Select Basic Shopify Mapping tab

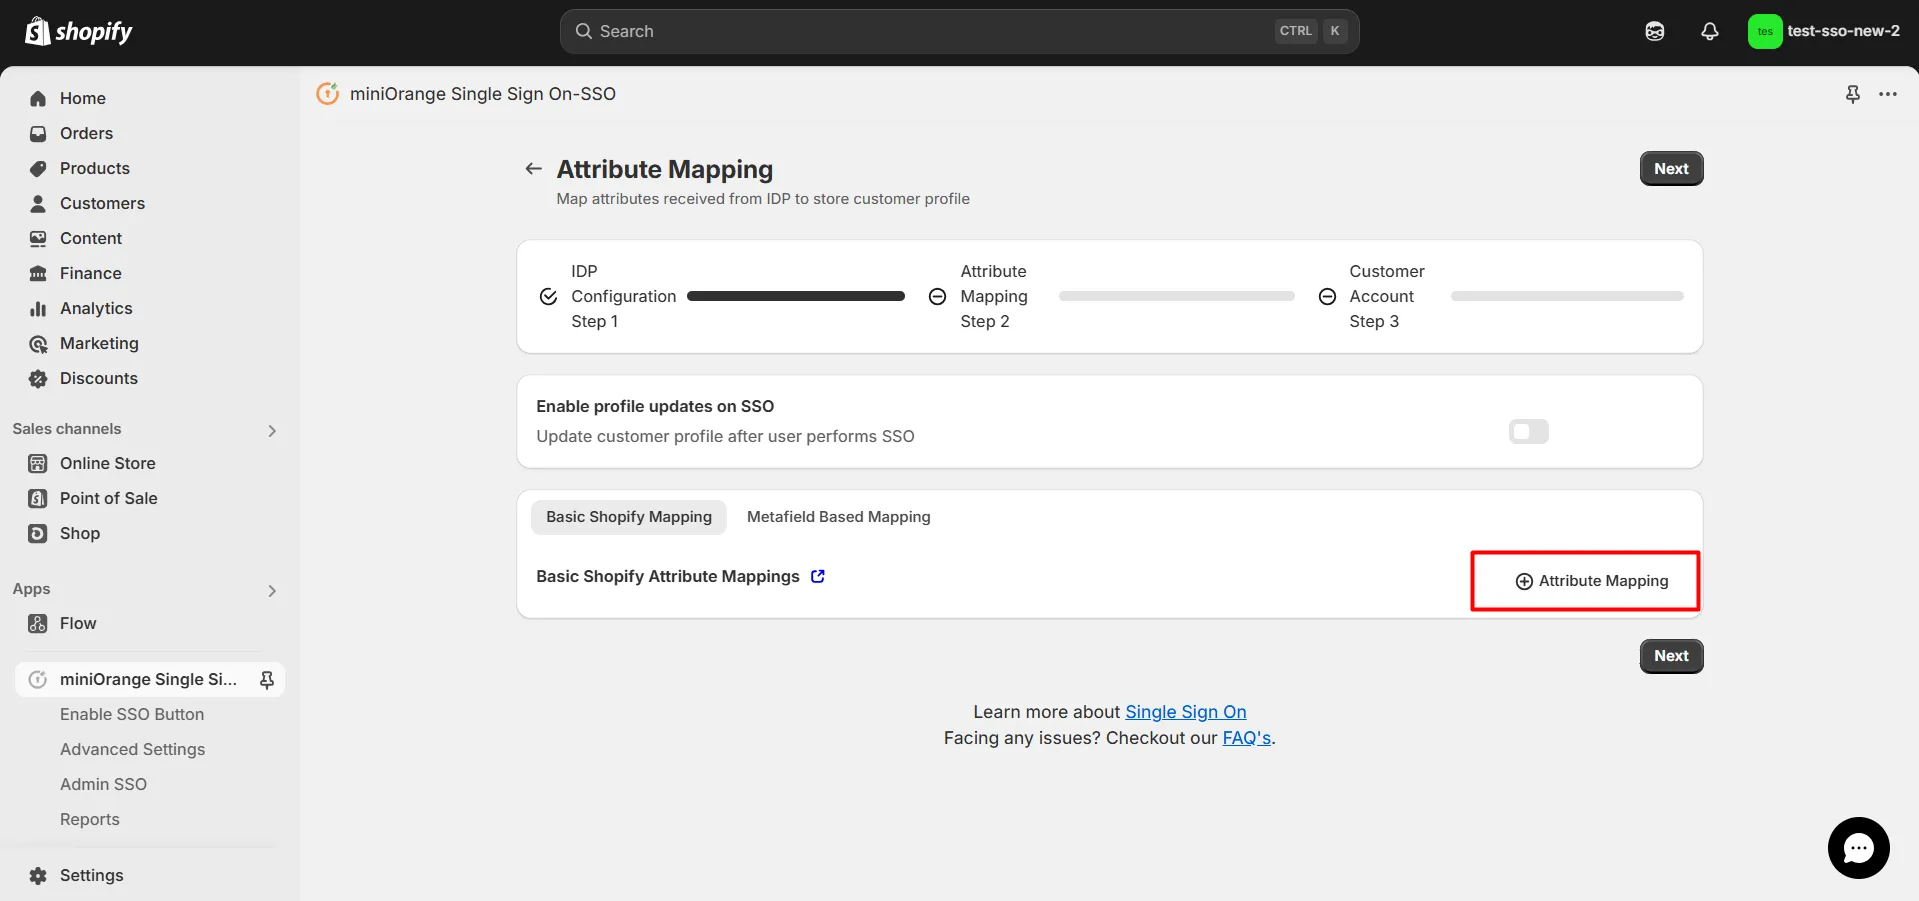click(x=629, y=517)
